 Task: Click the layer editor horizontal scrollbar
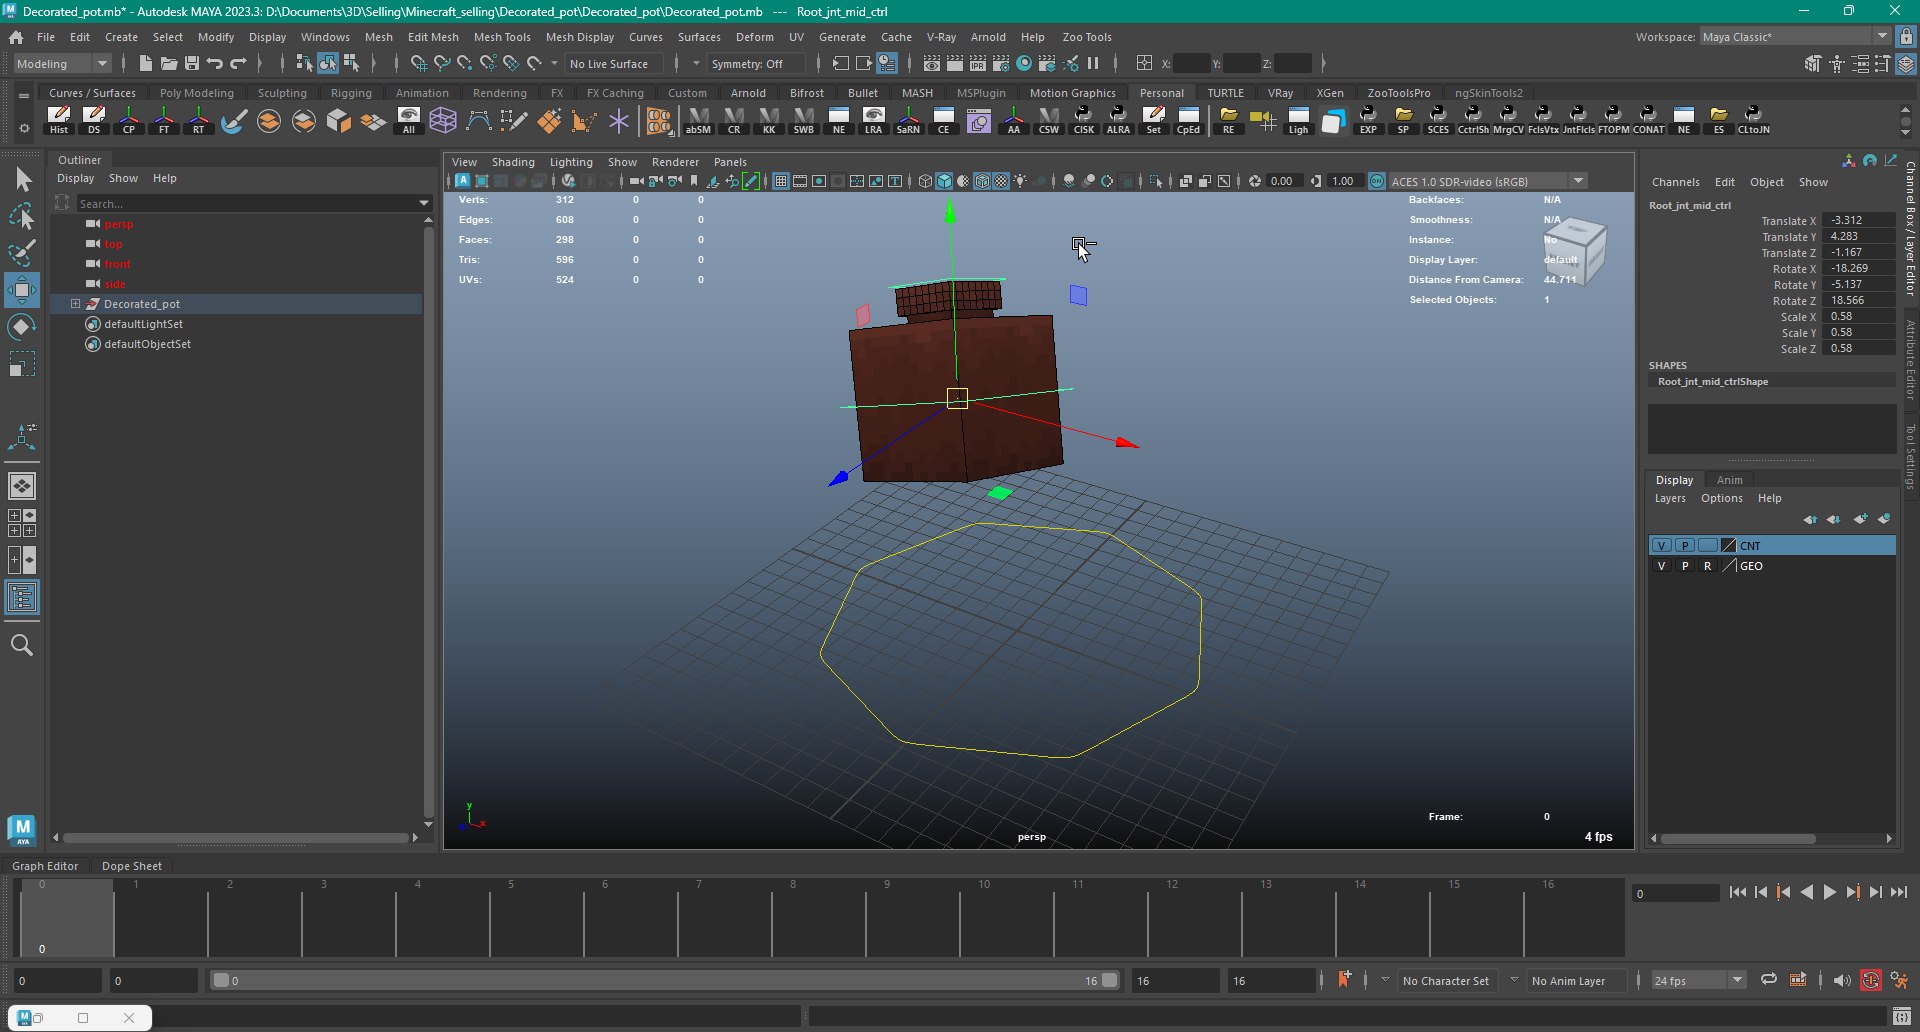[1738, 839]
